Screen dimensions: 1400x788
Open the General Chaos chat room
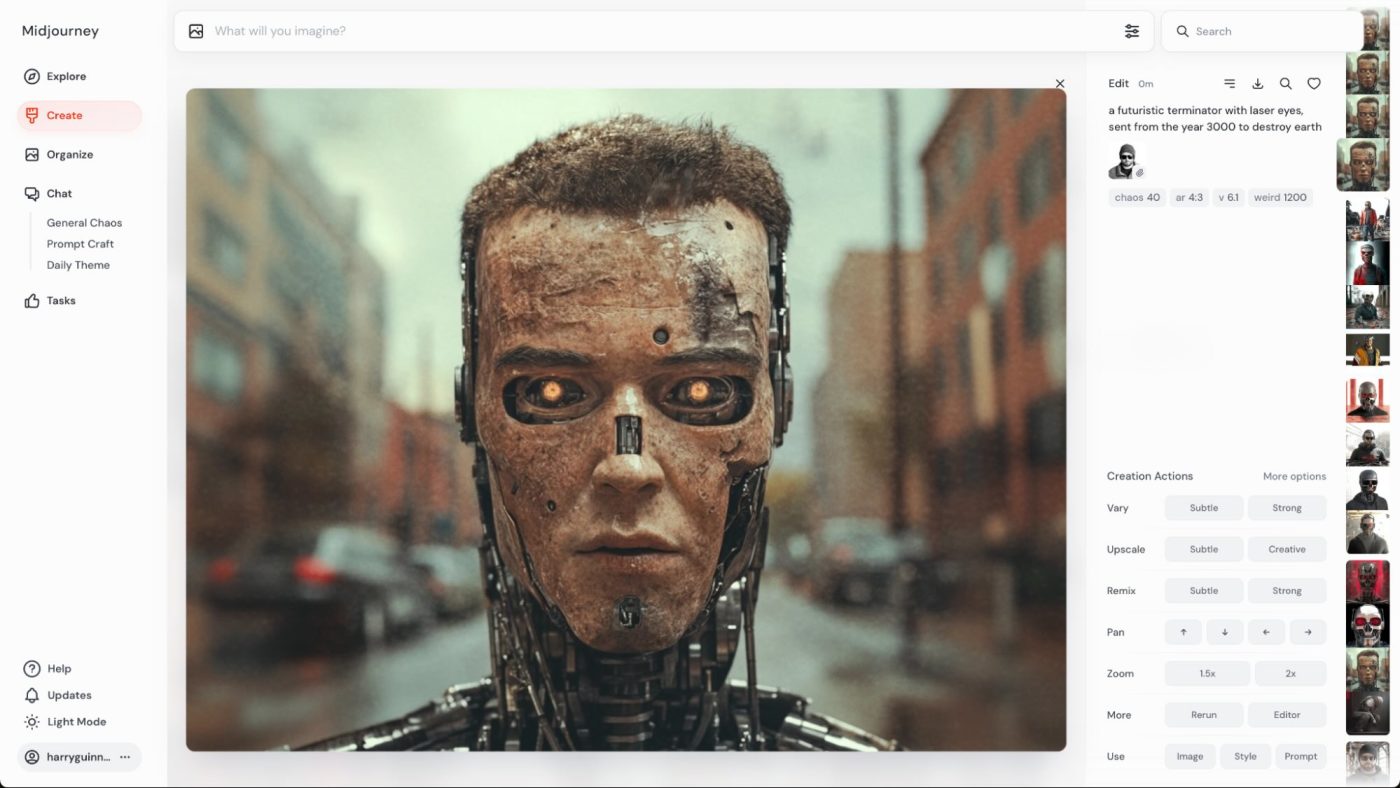tap(84, 223)
